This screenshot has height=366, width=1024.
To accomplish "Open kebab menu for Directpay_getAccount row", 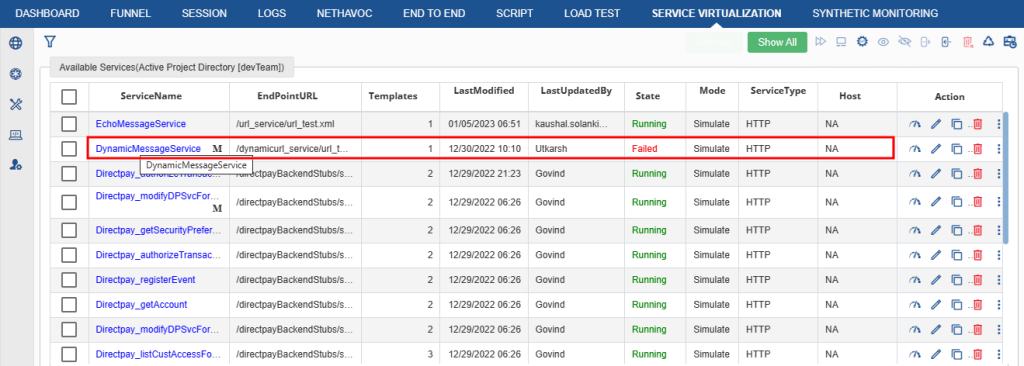I will coord(999,305).
